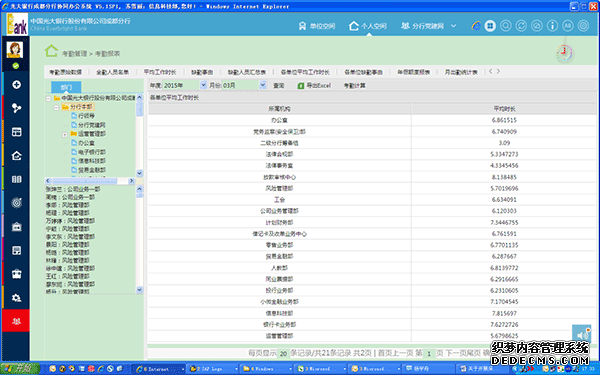Image resolution: width=600 pixels, height=375 pixels.
Task: Click the user avatar picture
Action: tap(15, 50)
